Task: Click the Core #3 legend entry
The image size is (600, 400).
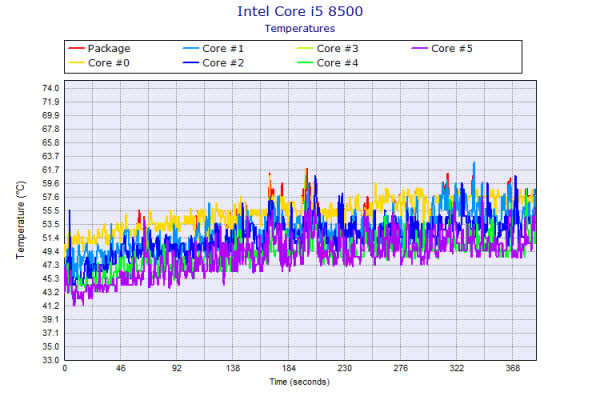Action: tap(328, 49)
